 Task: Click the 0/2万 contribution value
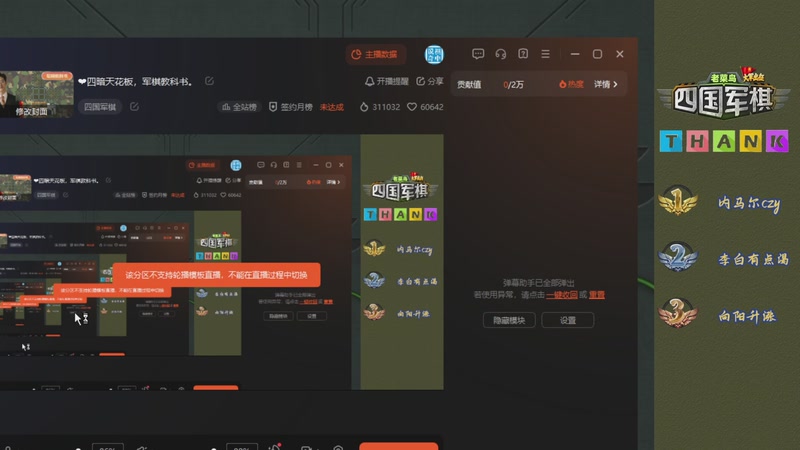click(513, 85)
